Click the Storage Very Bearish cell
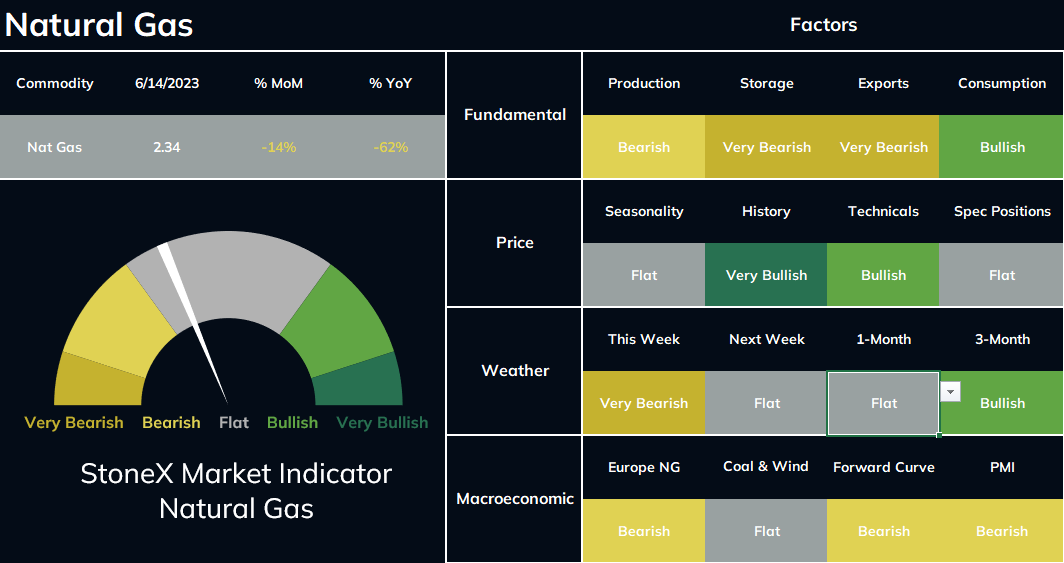 coord(766,147)
